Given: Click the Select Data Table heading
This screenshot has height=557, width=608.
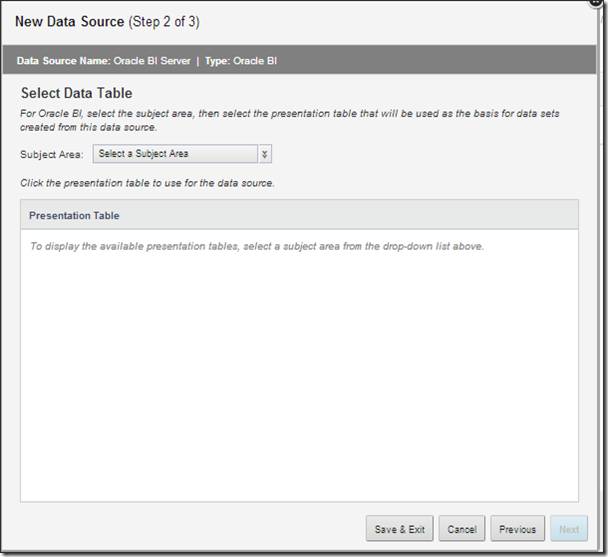Looking at the screenshot, I should (76, 93).
